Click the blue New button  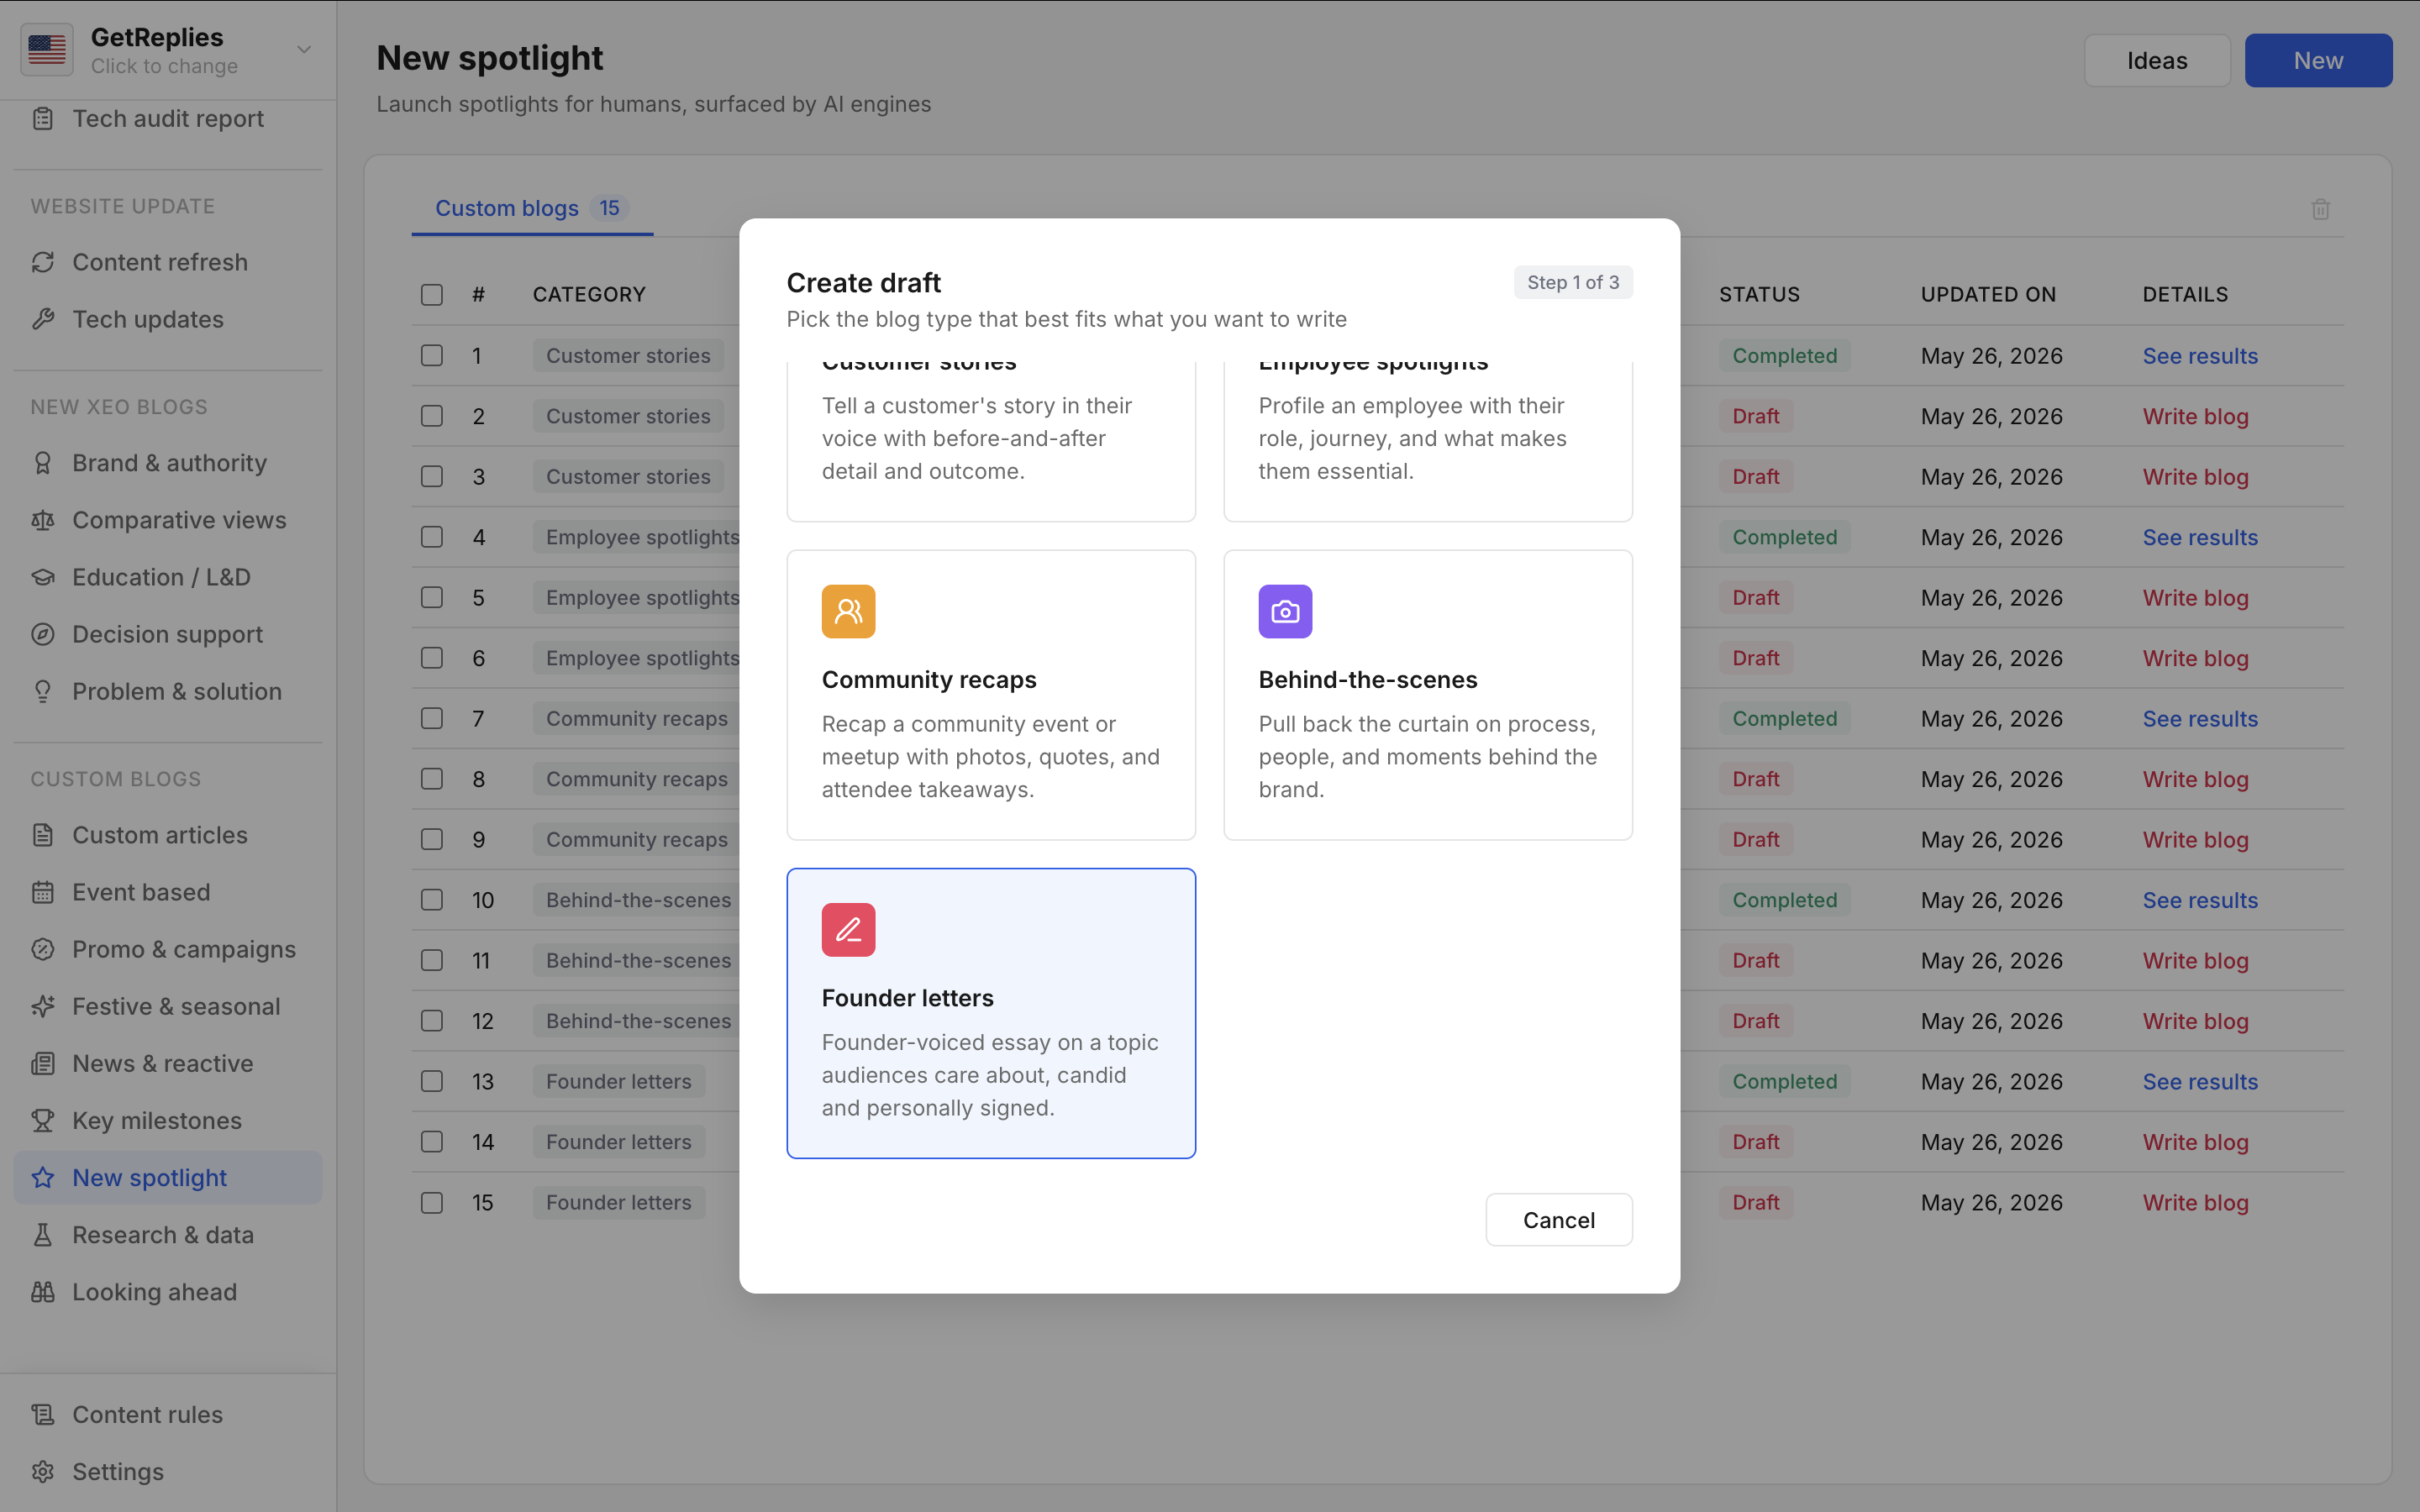tap(2318, 60)
